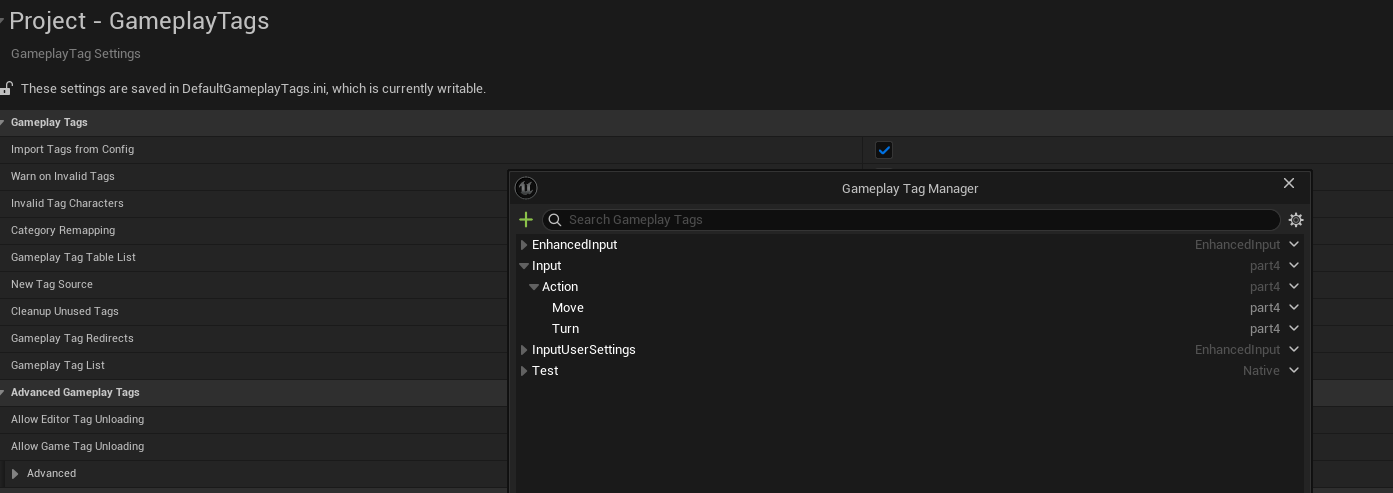The height and width of the screenshot is (493, 1393).
Task: Open the options dropdown for the Action row
Action: [1294, 286]
